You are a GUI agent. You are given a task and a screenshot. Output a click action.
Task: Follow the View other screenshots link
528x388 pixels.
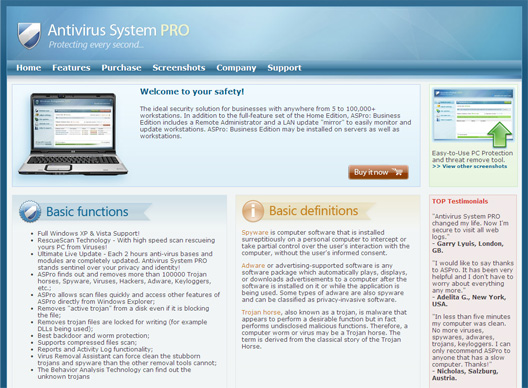pos(470,166)
